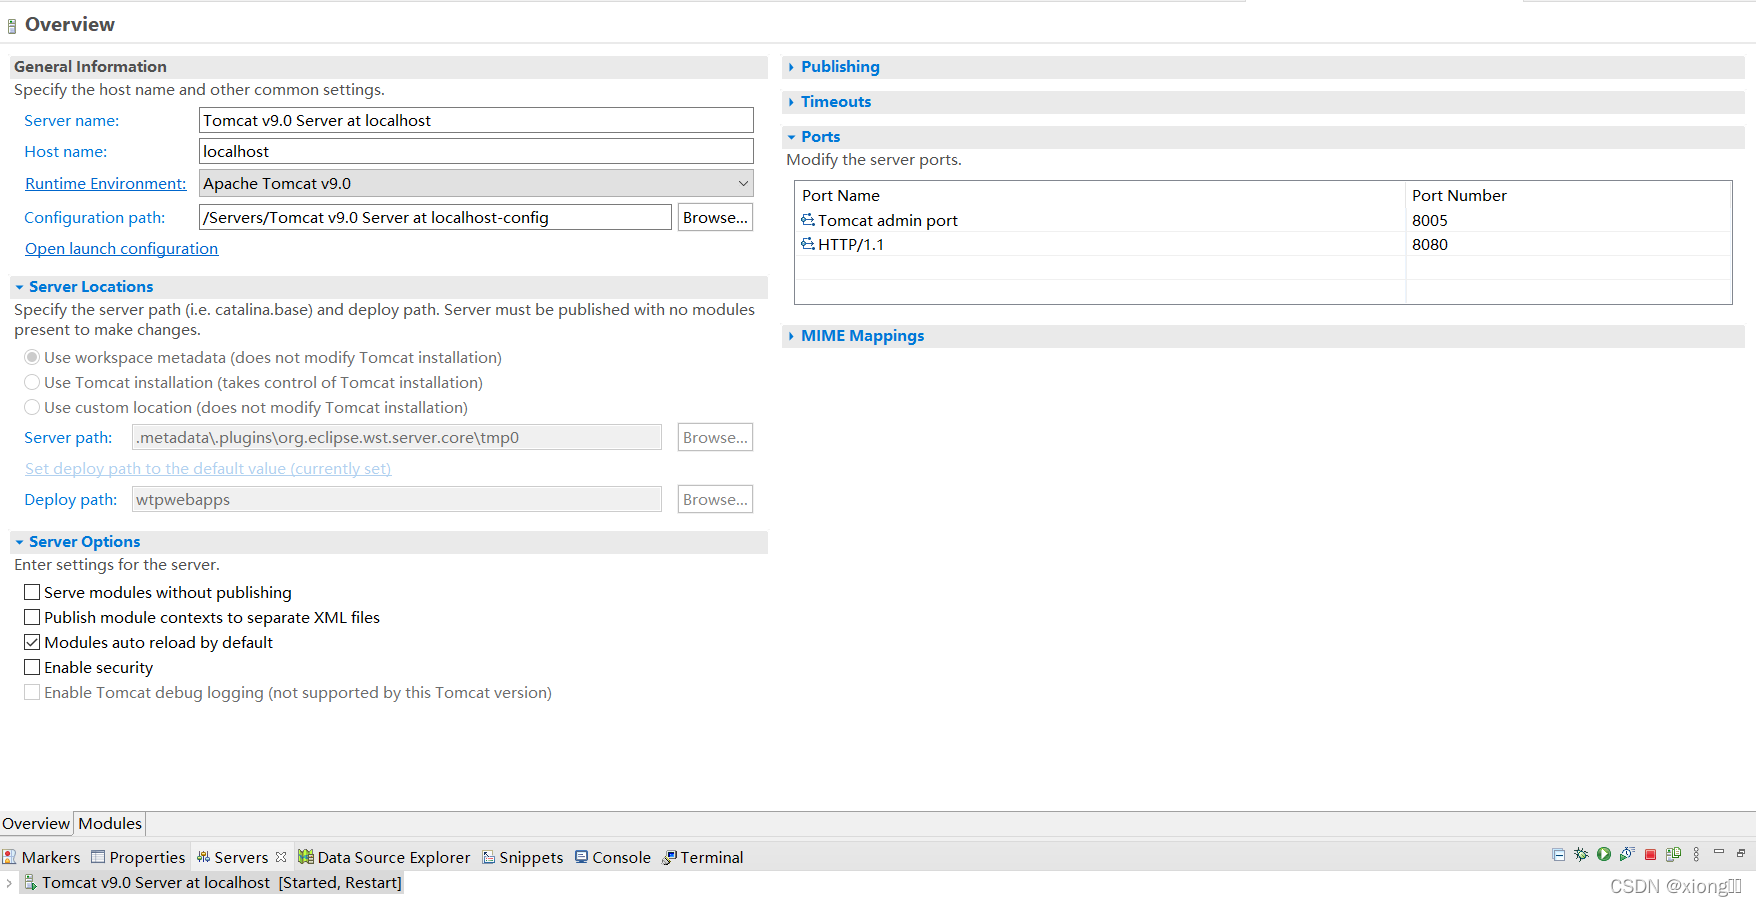This screenshot has width=1756, height=906.
Task: Click the Tomcat admin port row icon
Action: pos(808,220)
